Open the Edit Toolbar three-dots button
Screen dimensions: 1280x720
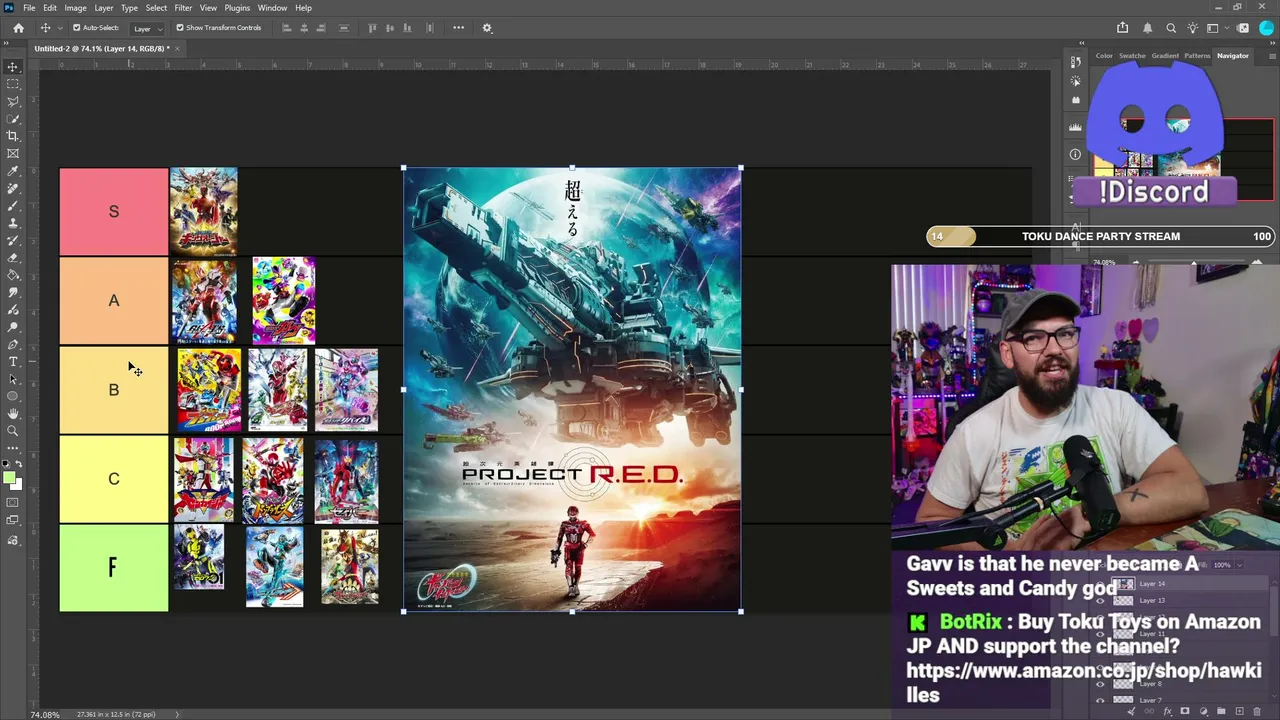(13, 448)
